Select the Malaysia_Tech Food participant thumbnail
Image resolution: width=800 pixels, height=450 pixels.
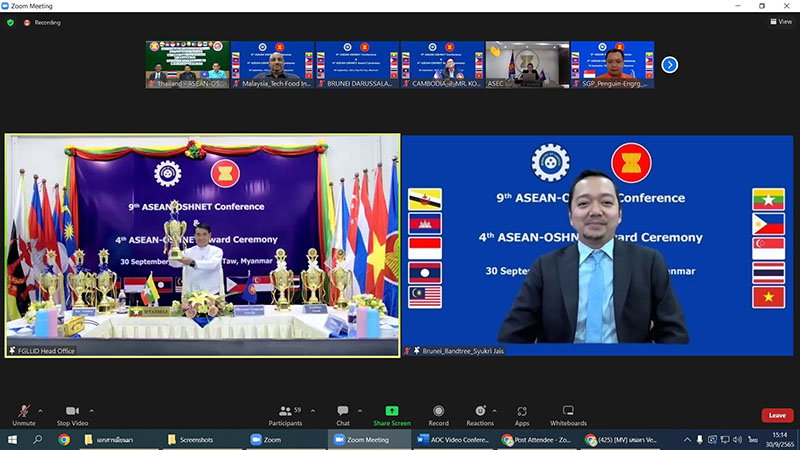click(272, 65)
